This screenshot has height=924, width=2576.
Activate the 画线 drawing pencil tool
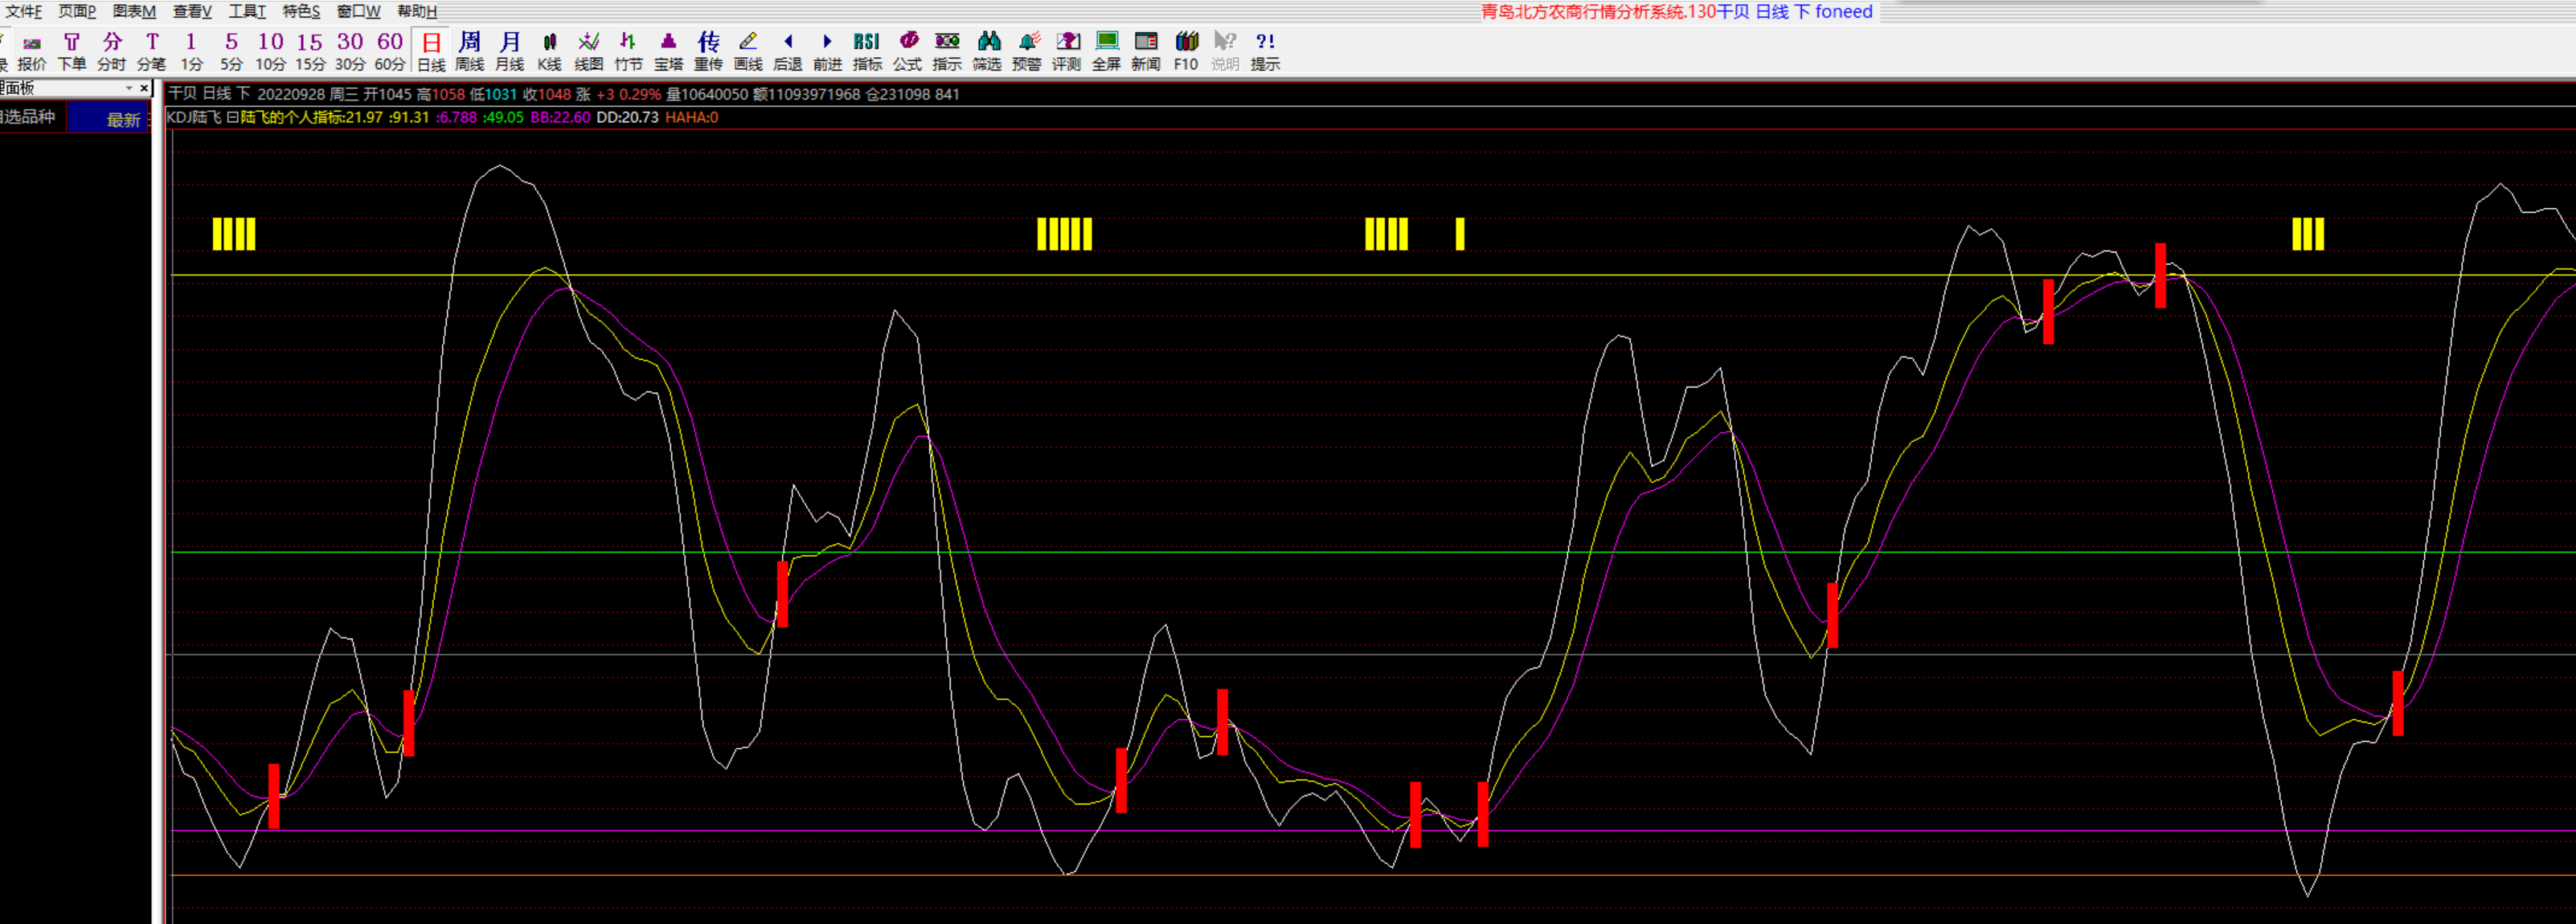click(748, 52)
